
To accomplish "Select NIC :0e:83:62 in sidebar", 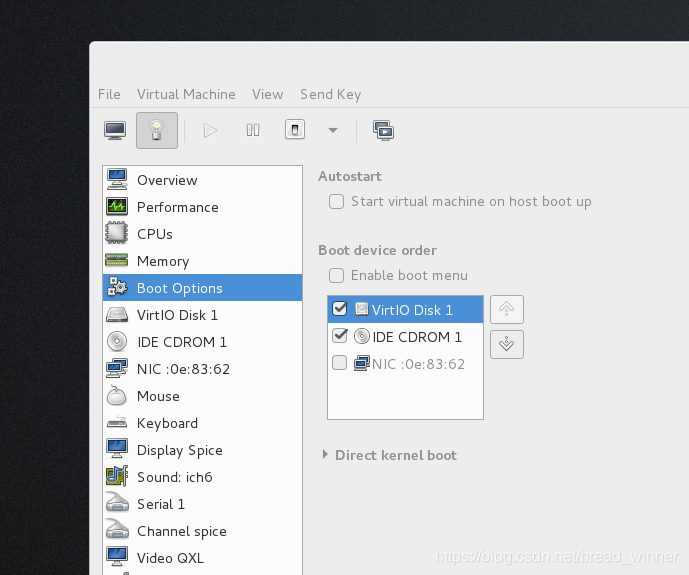I will click(203, 369).
